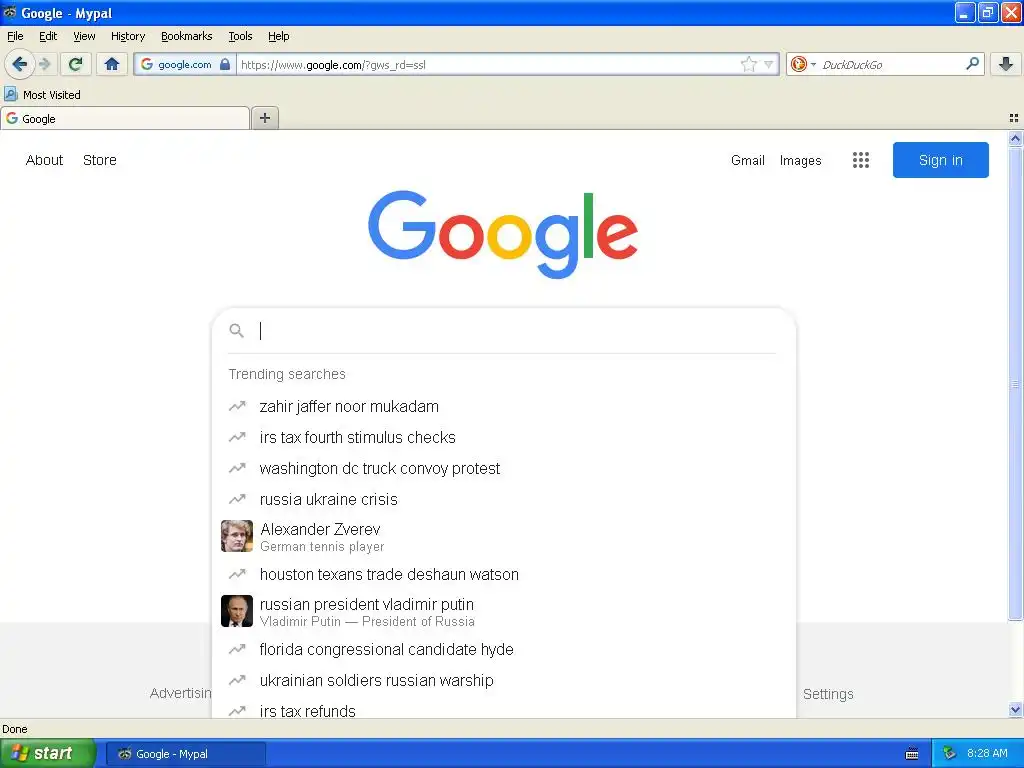This screenshot has height=768, width=1024.
Task: Select the Google tab
Action: [125, 118]
